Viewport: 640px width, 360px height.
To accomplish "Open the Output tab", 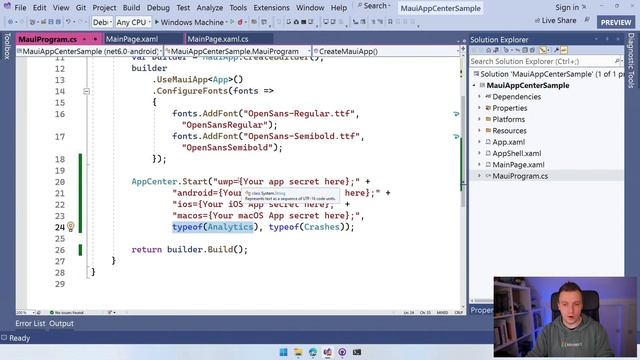I will point(61,323).
